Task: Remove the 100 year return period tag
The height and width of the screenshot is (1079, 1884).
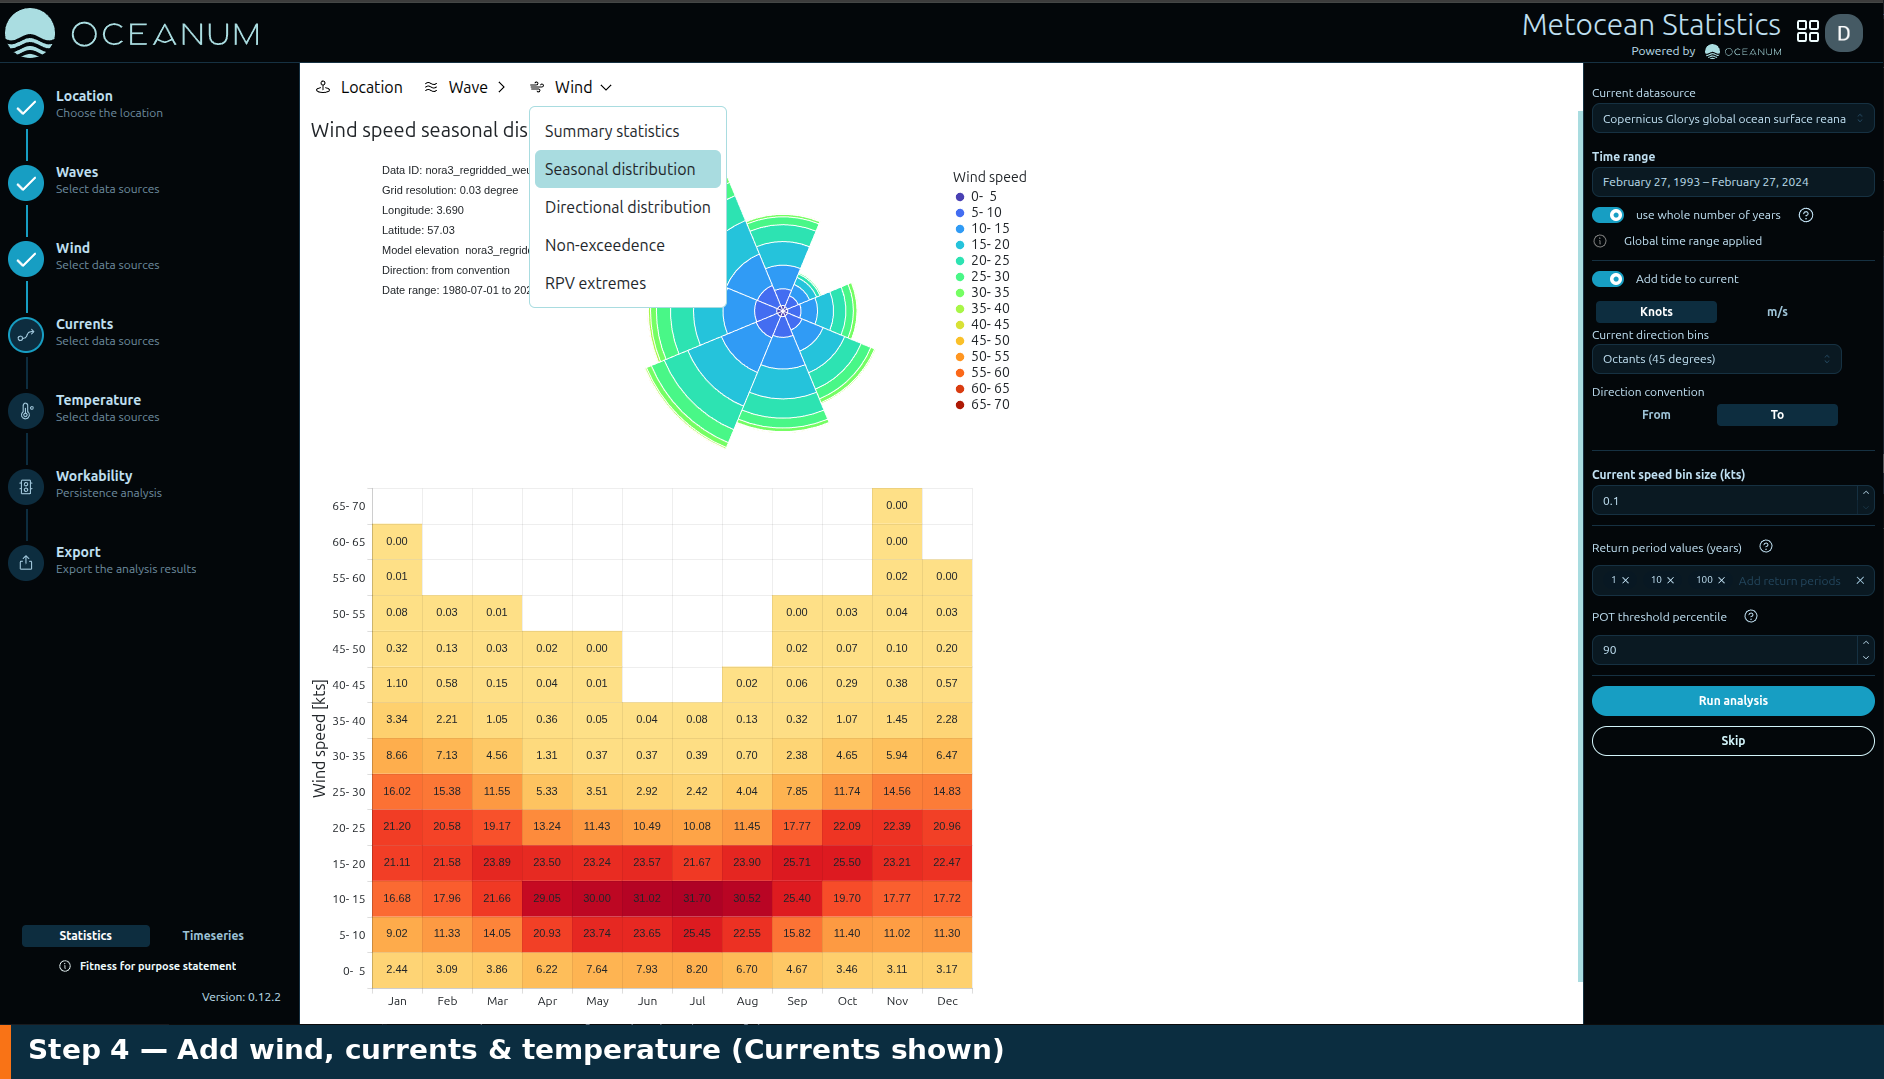Action: 1721,580
